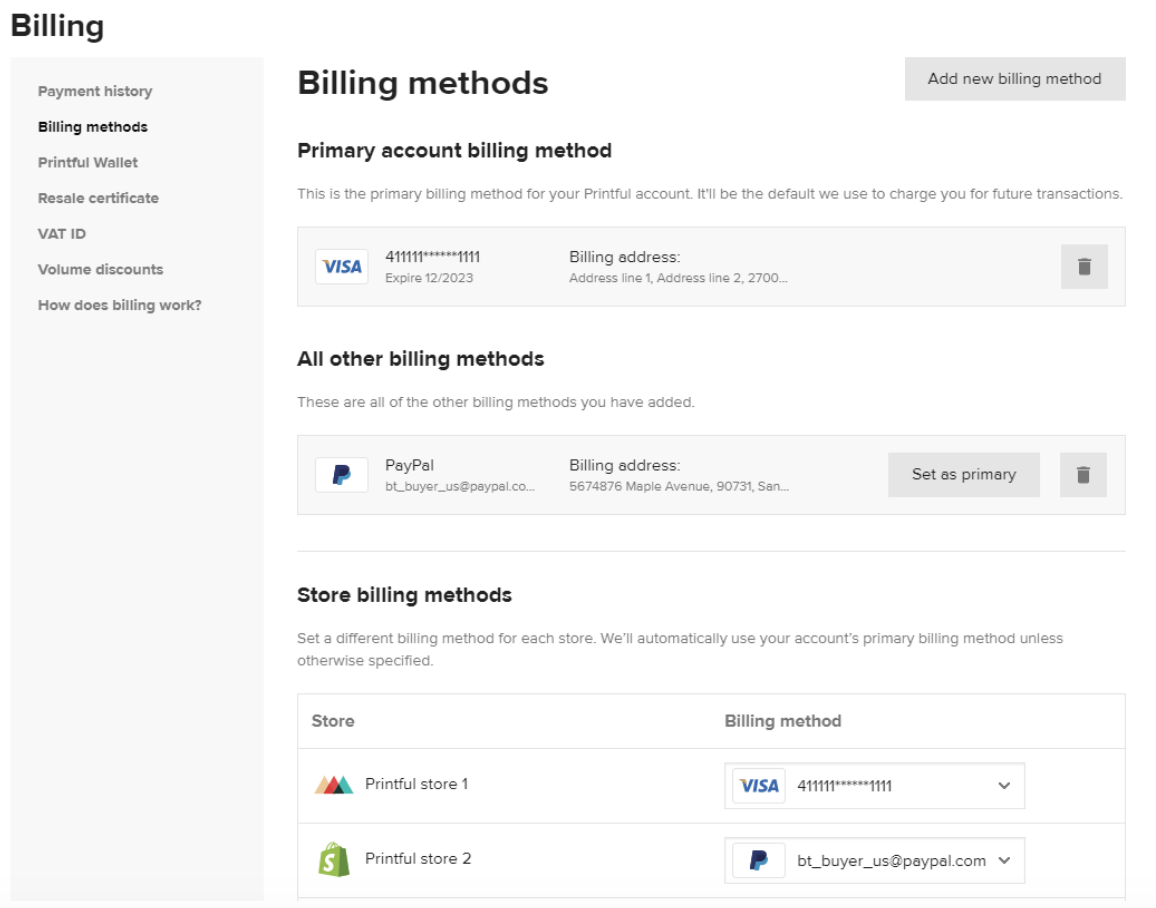
Task: Open the Resale certificate page
Action: [100, 198]
